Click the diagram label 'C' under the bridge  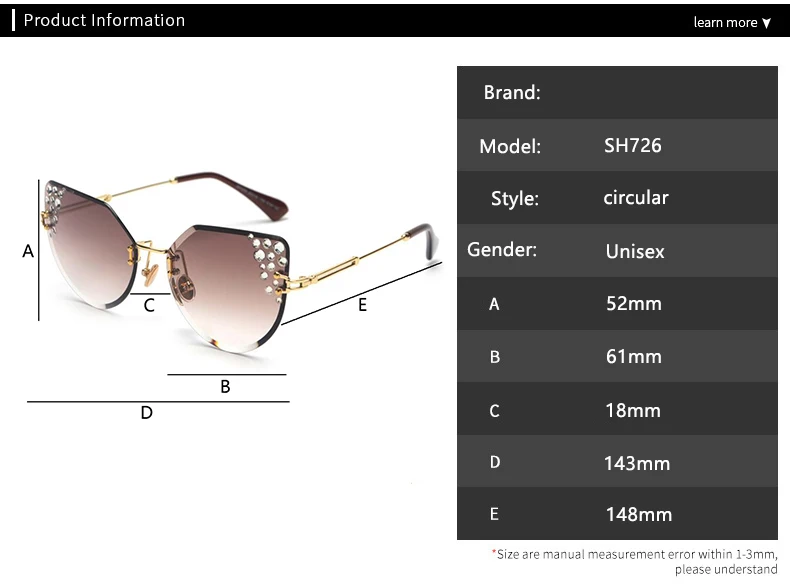coord(149,305)
